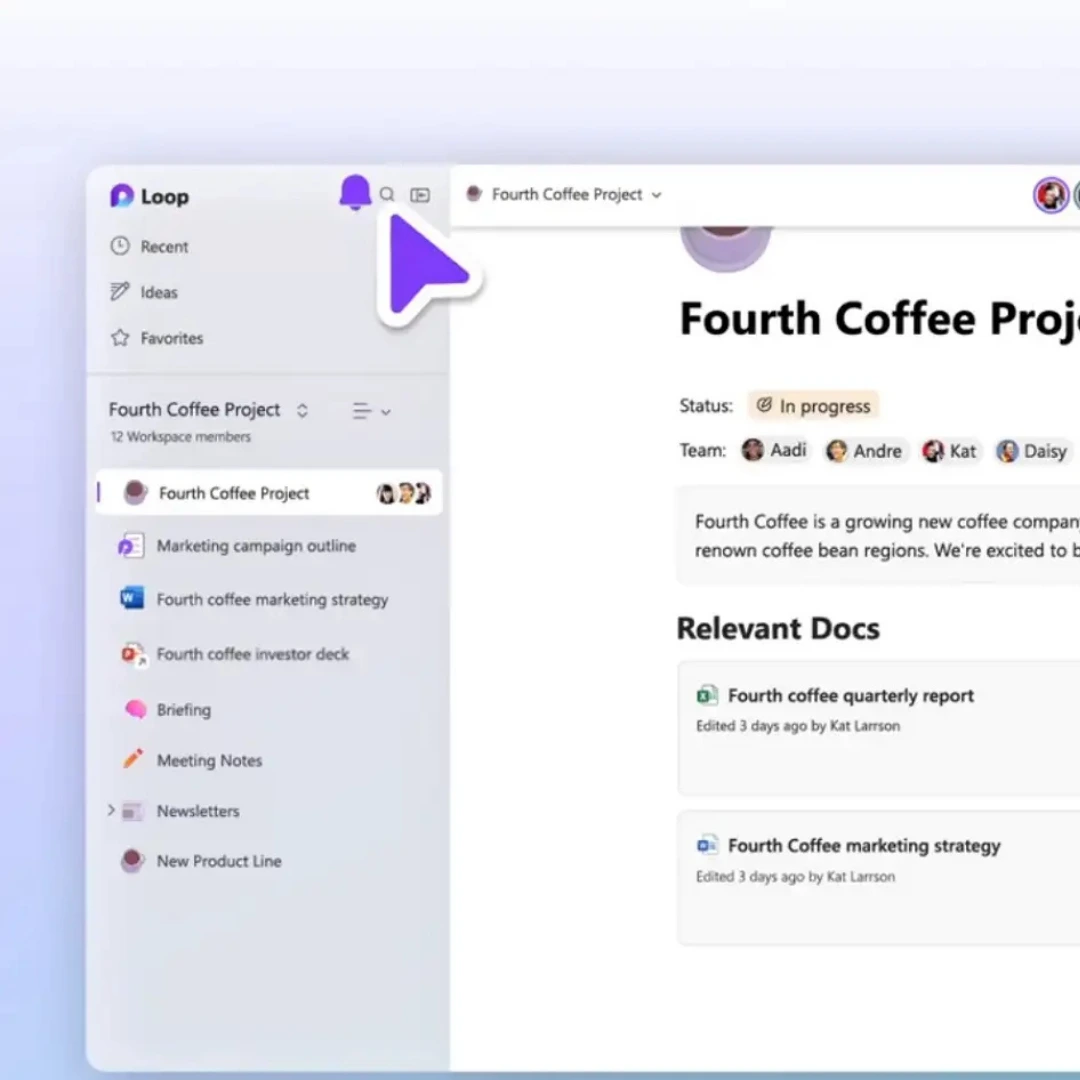
Task: Open the Fourth Coffee Project title dropdown
Action: (x=657, y=195)
